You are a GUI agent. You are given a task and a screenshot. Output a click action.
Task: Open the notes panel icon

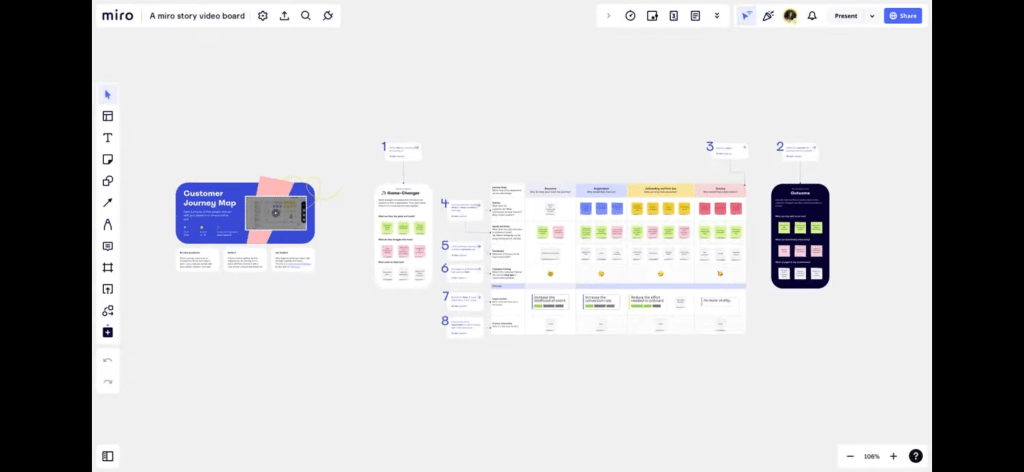695,16
